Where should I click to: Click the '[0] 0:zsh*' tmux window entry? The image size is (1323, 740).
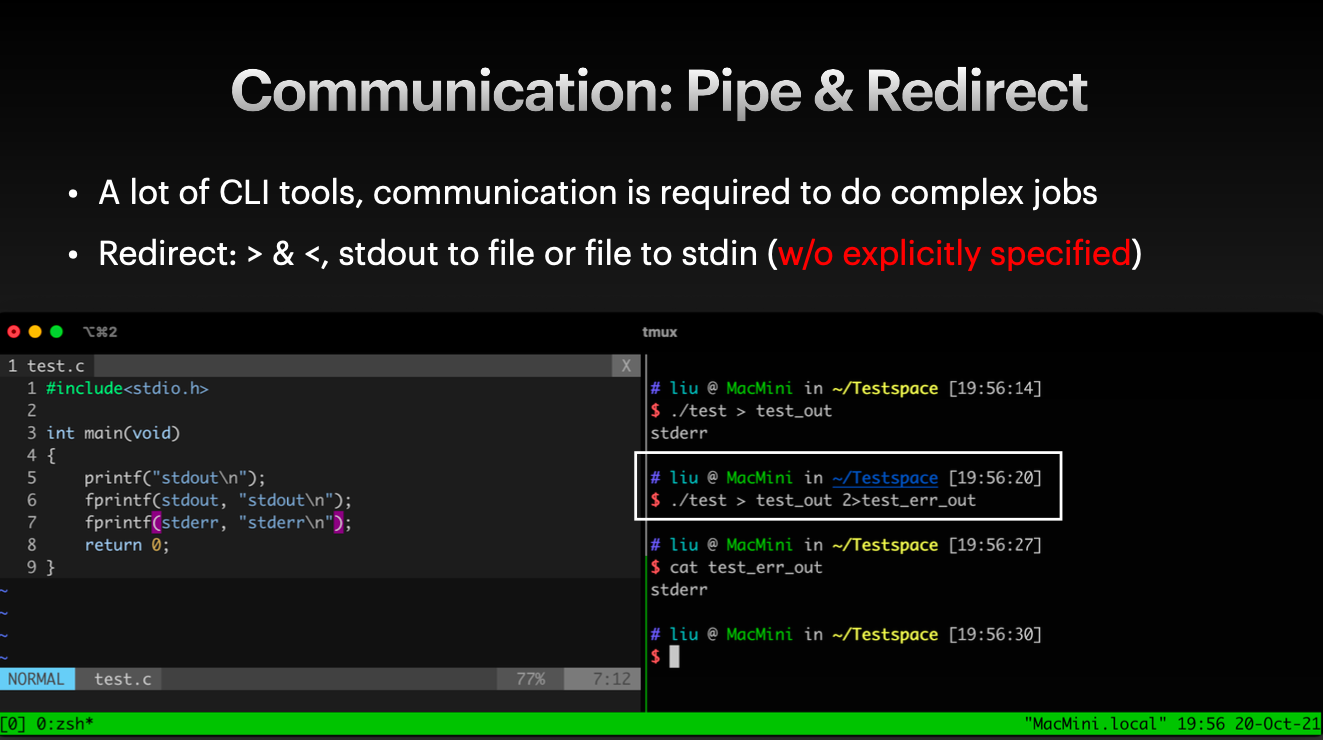[x=47, y=722]
